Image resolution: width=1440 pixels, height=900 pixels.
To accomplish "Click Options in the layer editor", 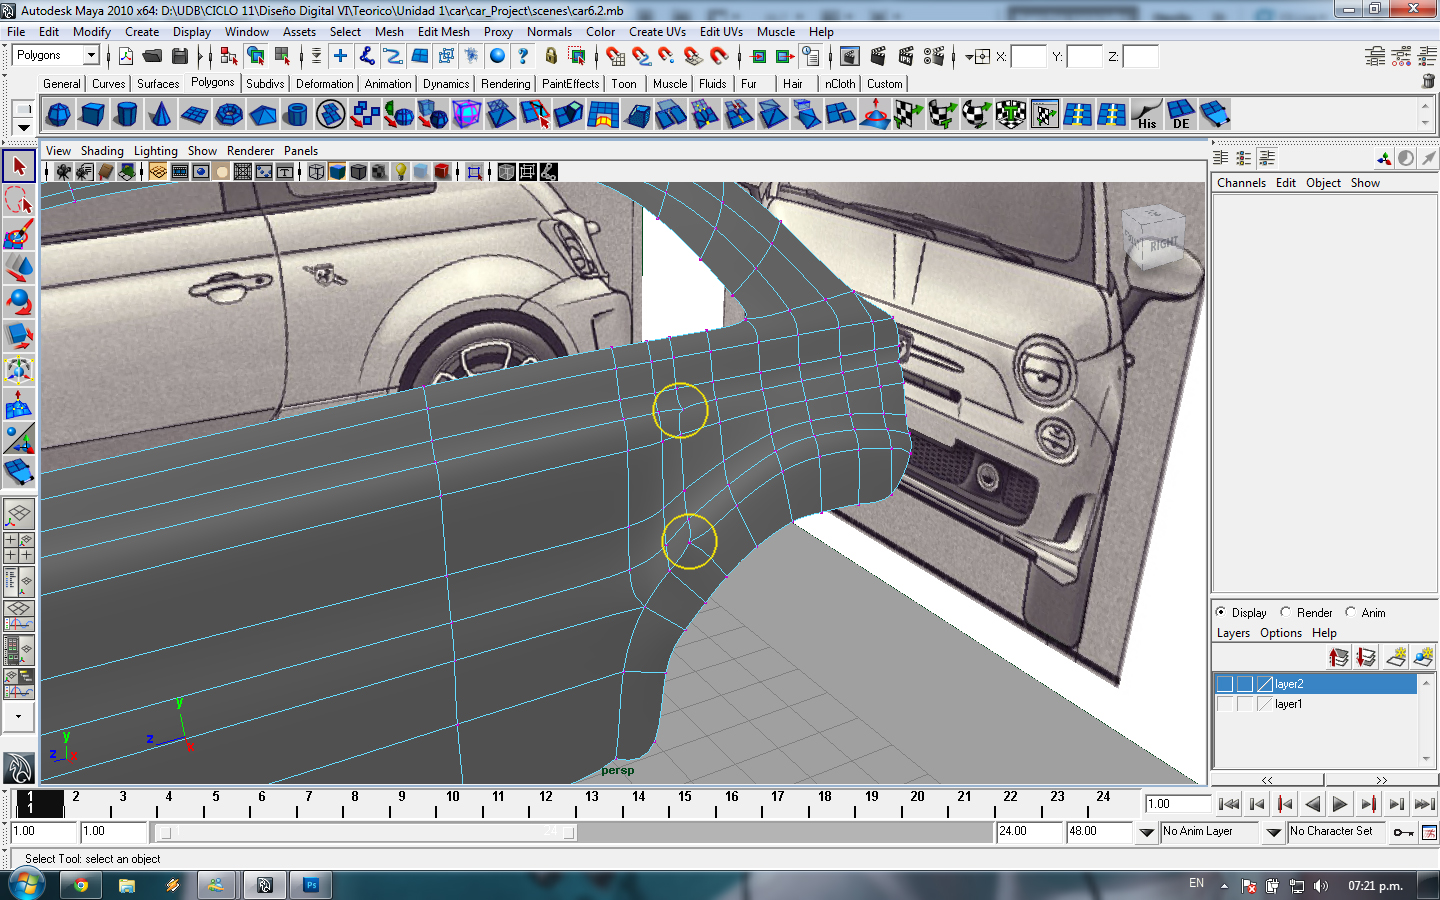I will (1280, 633).
